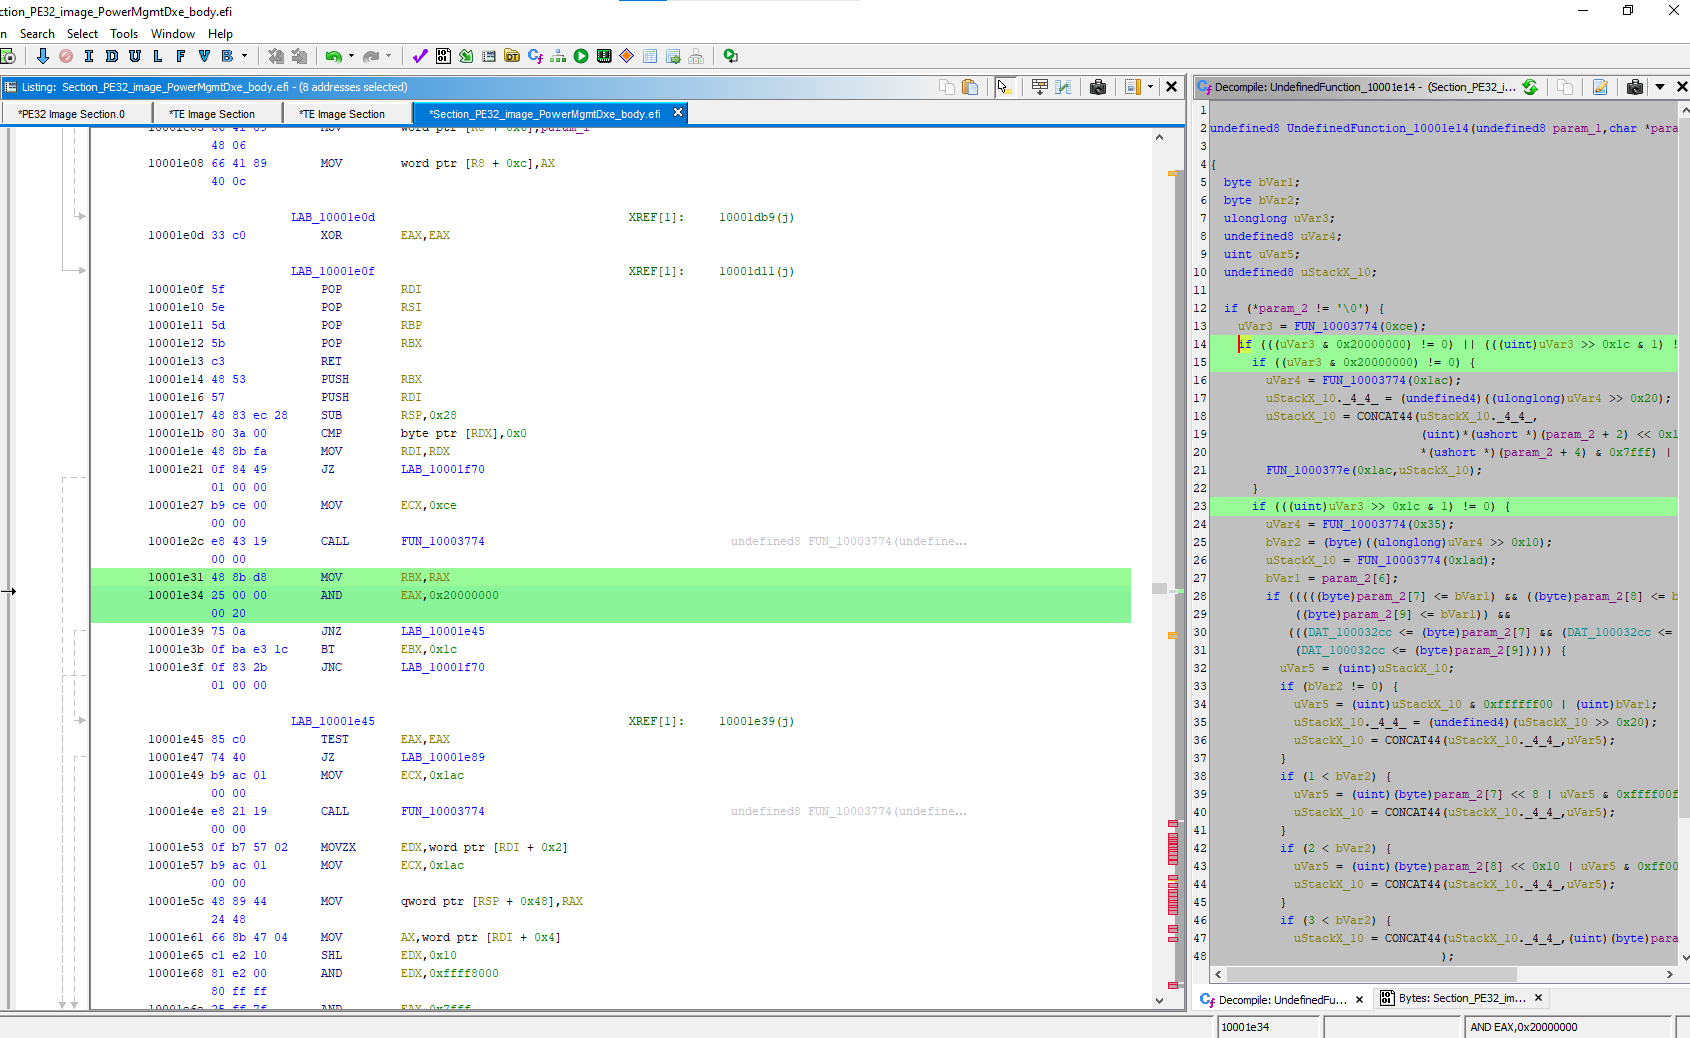Click status text AND EAX,0x20000000
Viewport: 1690px width, 1038px height.
(x=1524, y=1027)
